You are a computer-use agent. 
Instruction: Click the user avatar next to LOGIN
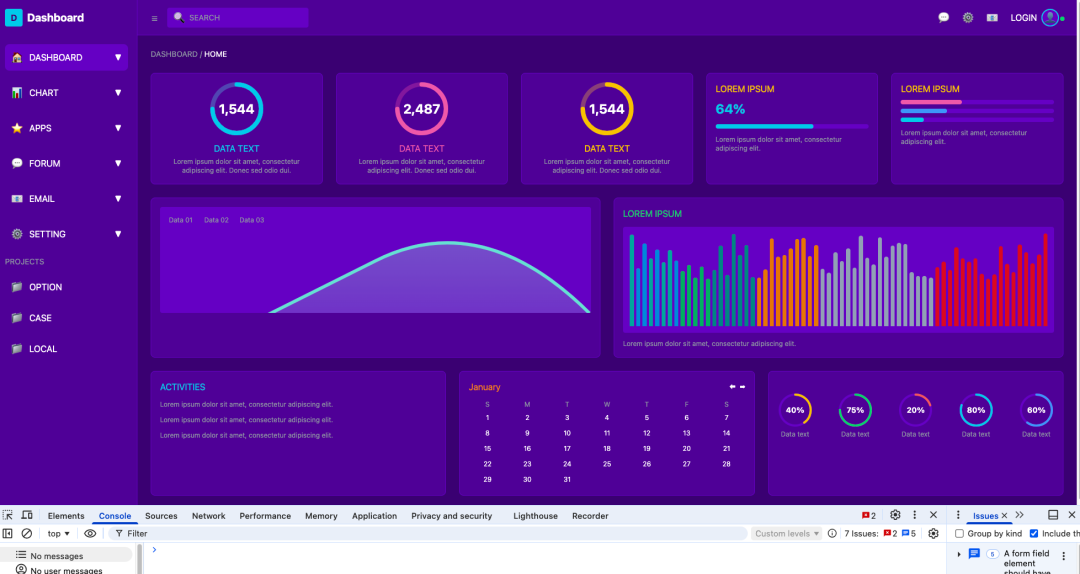1049,18
